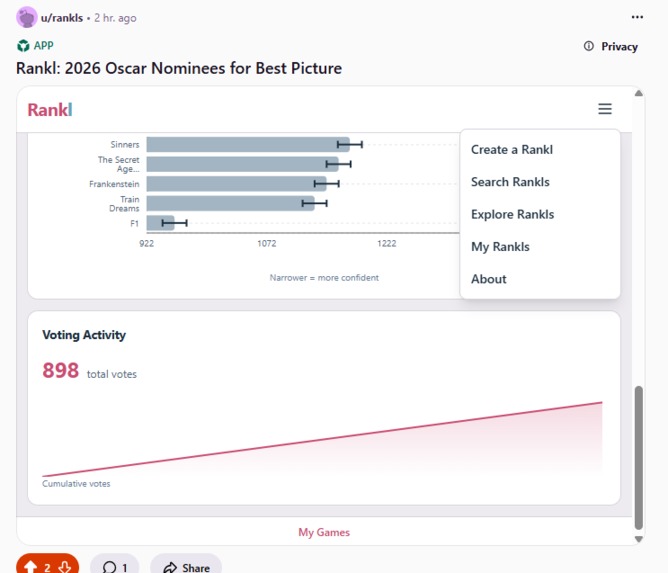Click the Frankenstein bar in chart
Viewport: 668px width, 573px height.
point(236,184)
